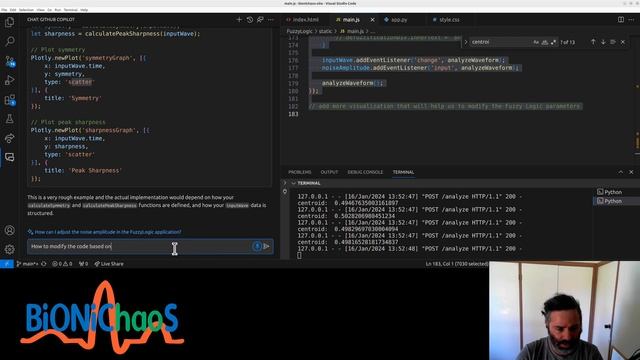Screen dimensions: 640x360
Task: Open the Live Share view in activity bar
Action: (x=9, y=138)
